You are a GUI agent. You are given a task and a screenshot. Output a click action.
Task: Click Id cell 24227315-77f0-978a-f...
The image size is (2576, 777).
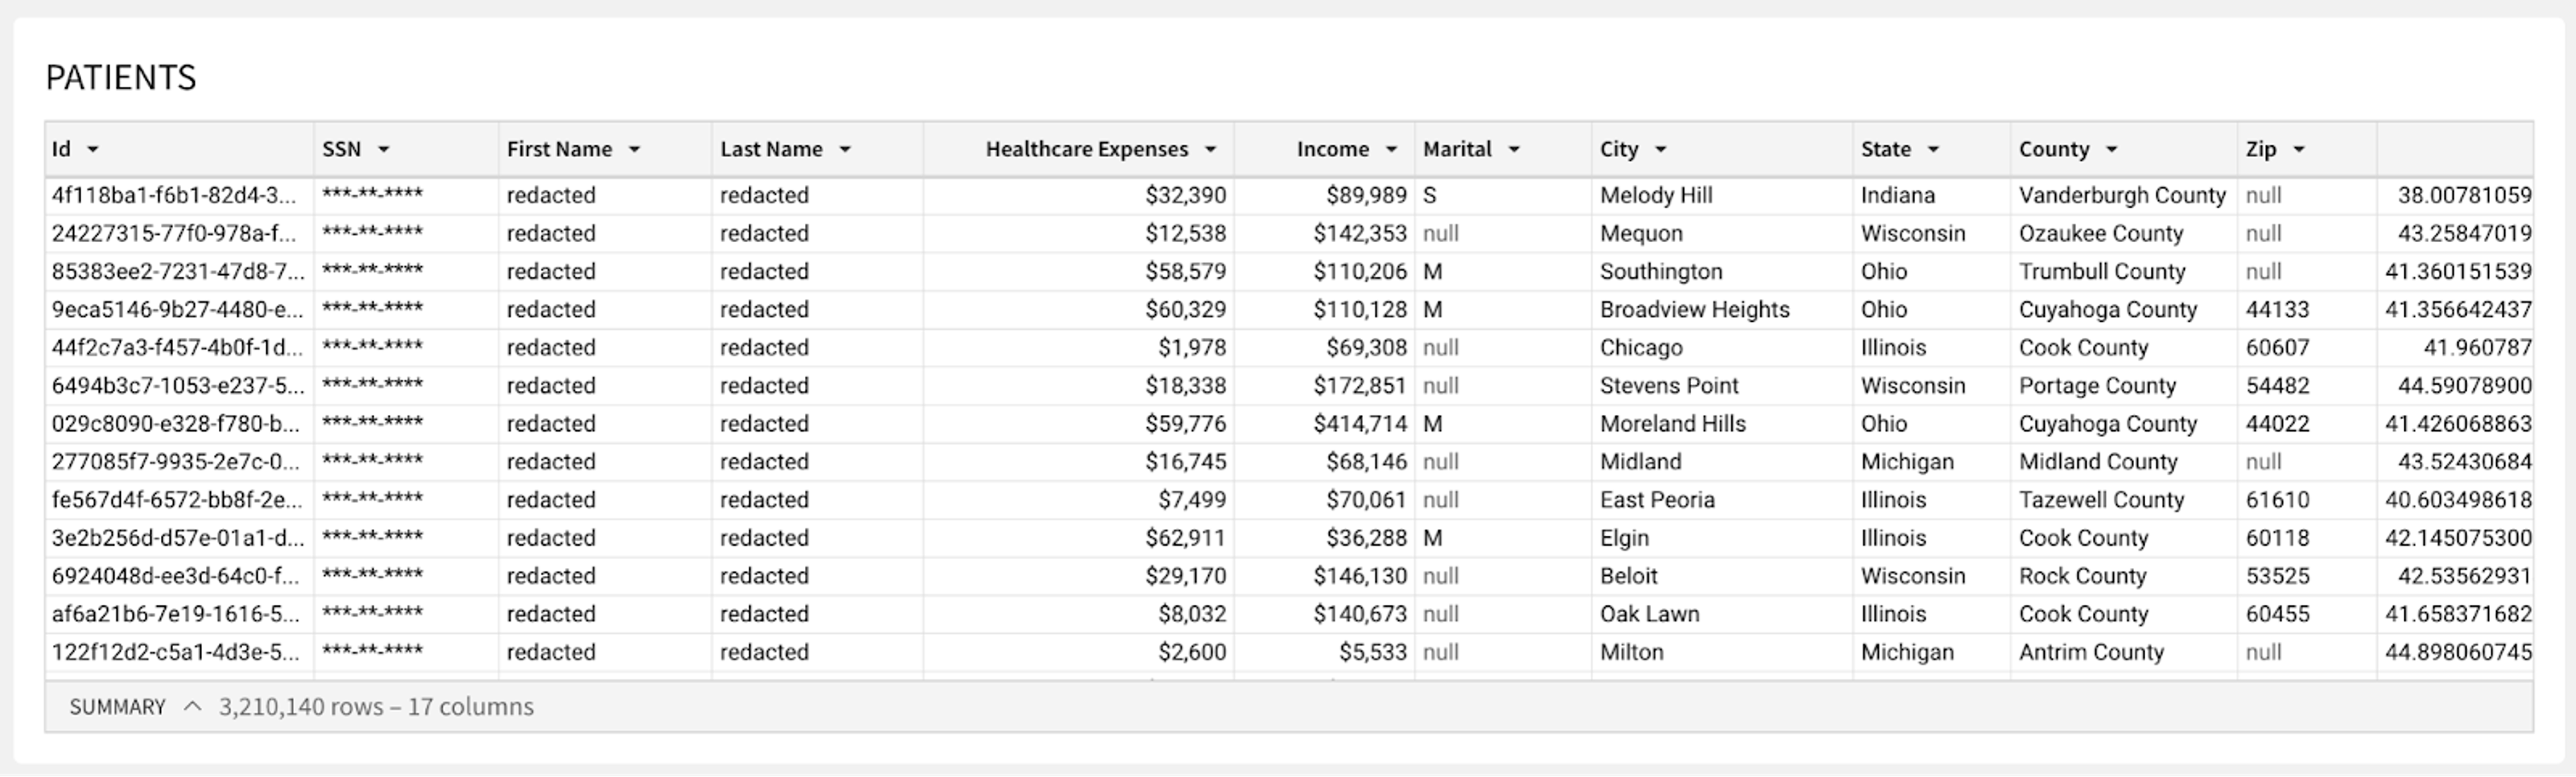point(180,234)
